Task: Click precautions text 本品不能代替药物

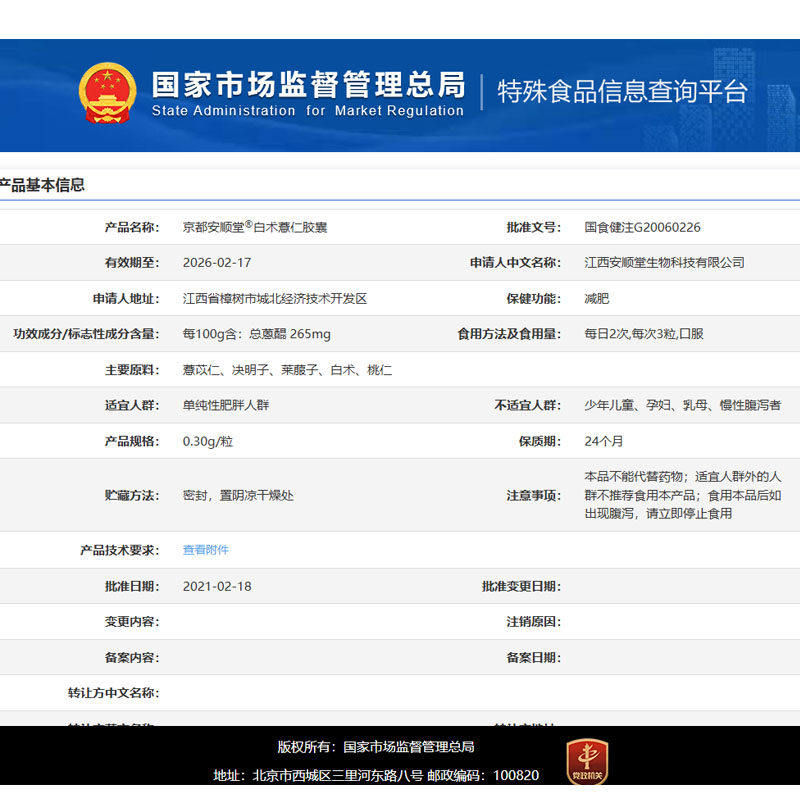Action: tap(633, 477)
